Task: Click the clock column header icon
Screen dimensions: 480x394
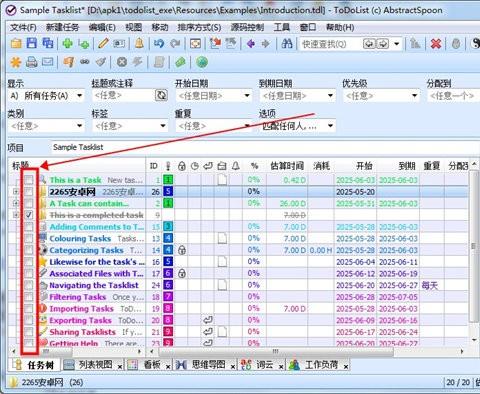Action: [195, 166]
